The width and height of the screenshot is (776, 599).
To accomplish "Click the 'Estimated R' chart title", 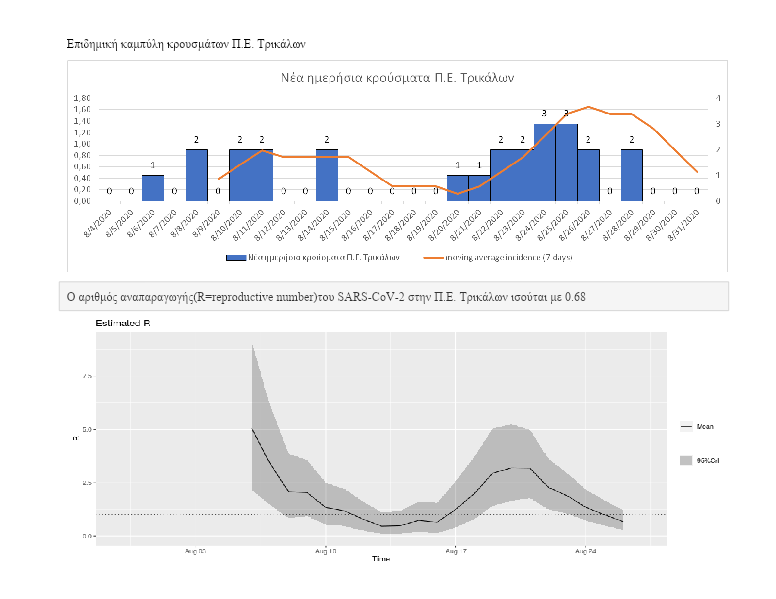I will tap(123, 323).
